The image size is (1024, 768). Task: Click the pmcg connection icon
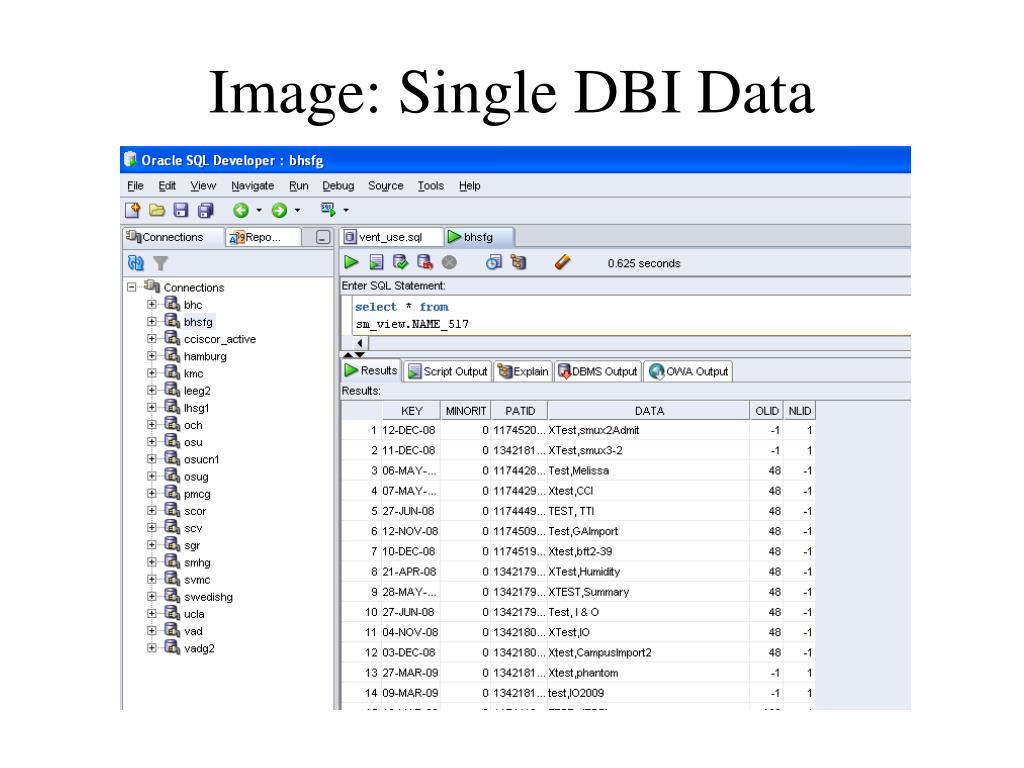click(x=172, y=493)
